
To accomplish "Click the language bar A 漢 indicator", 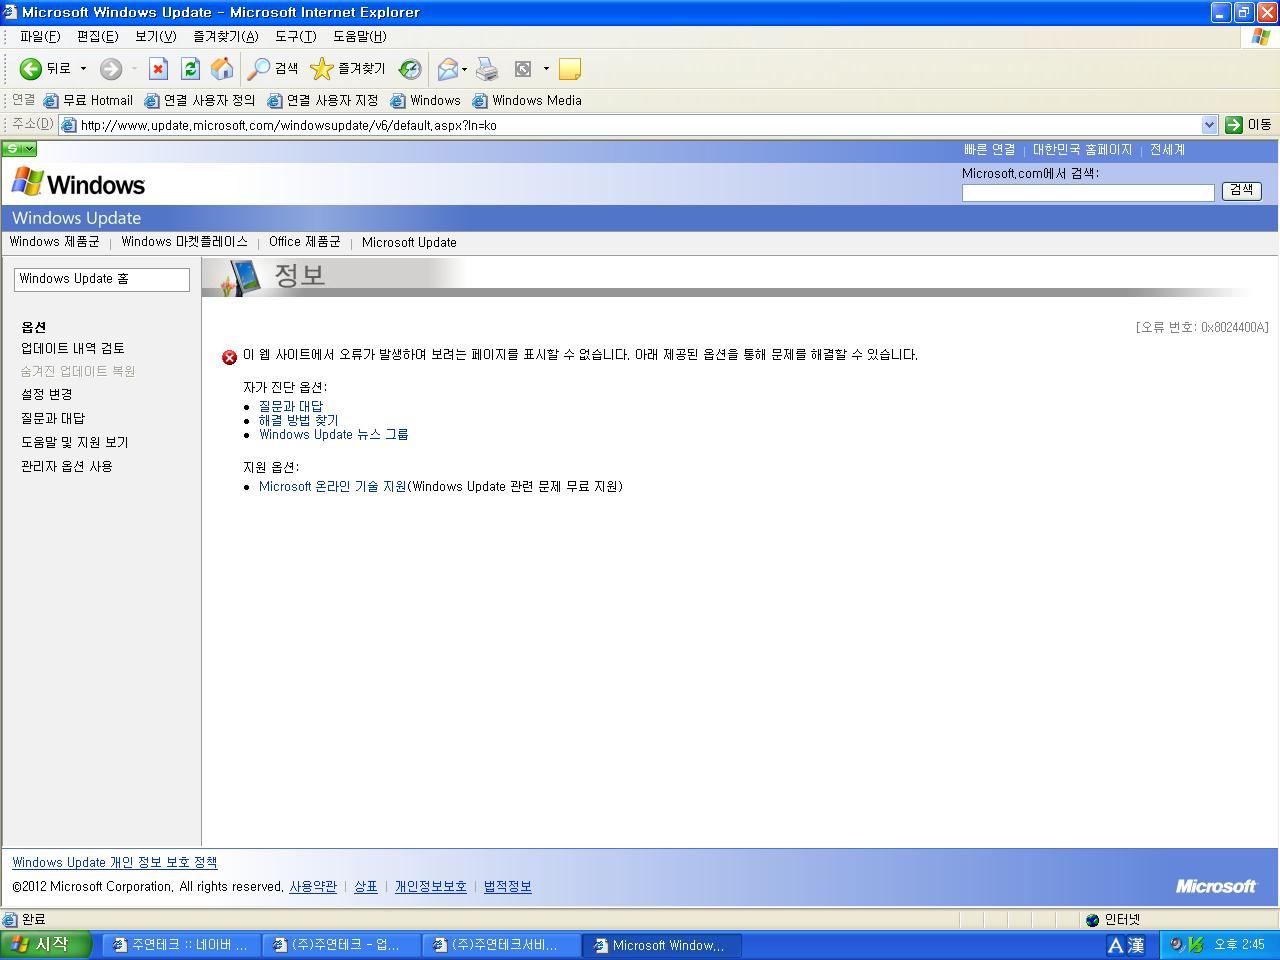I will (x=1126, y=945).
